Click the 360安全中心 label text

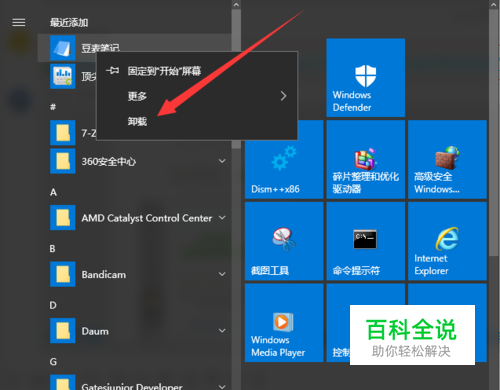click(x=109, y=162)
